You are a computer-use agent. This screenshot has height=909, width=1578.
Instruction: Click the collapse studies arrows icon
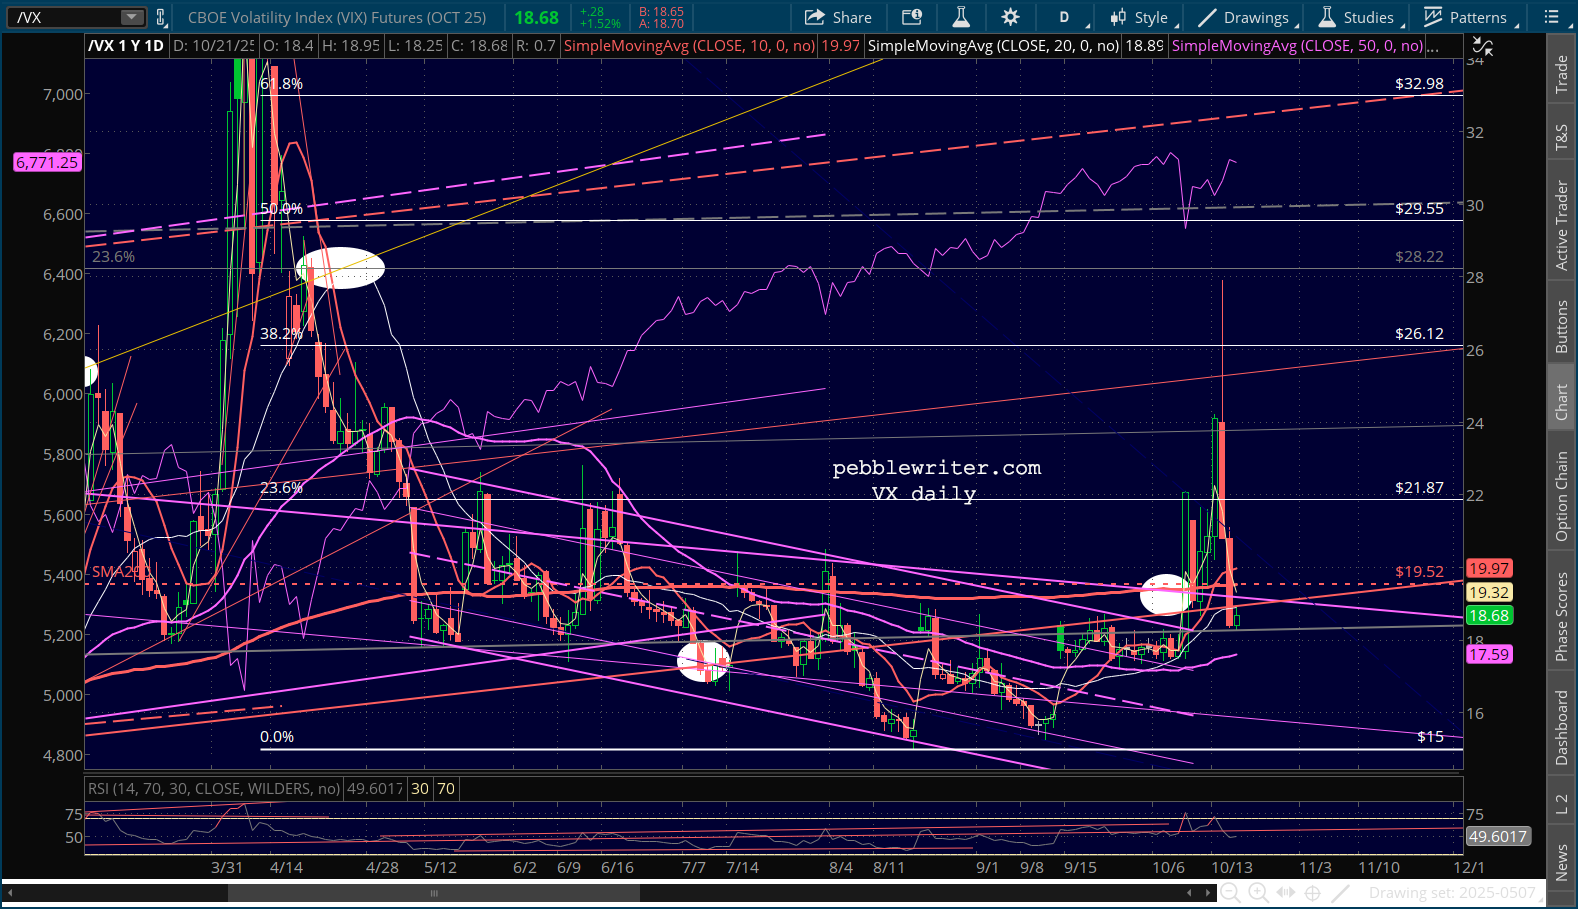click(1482, 47)
